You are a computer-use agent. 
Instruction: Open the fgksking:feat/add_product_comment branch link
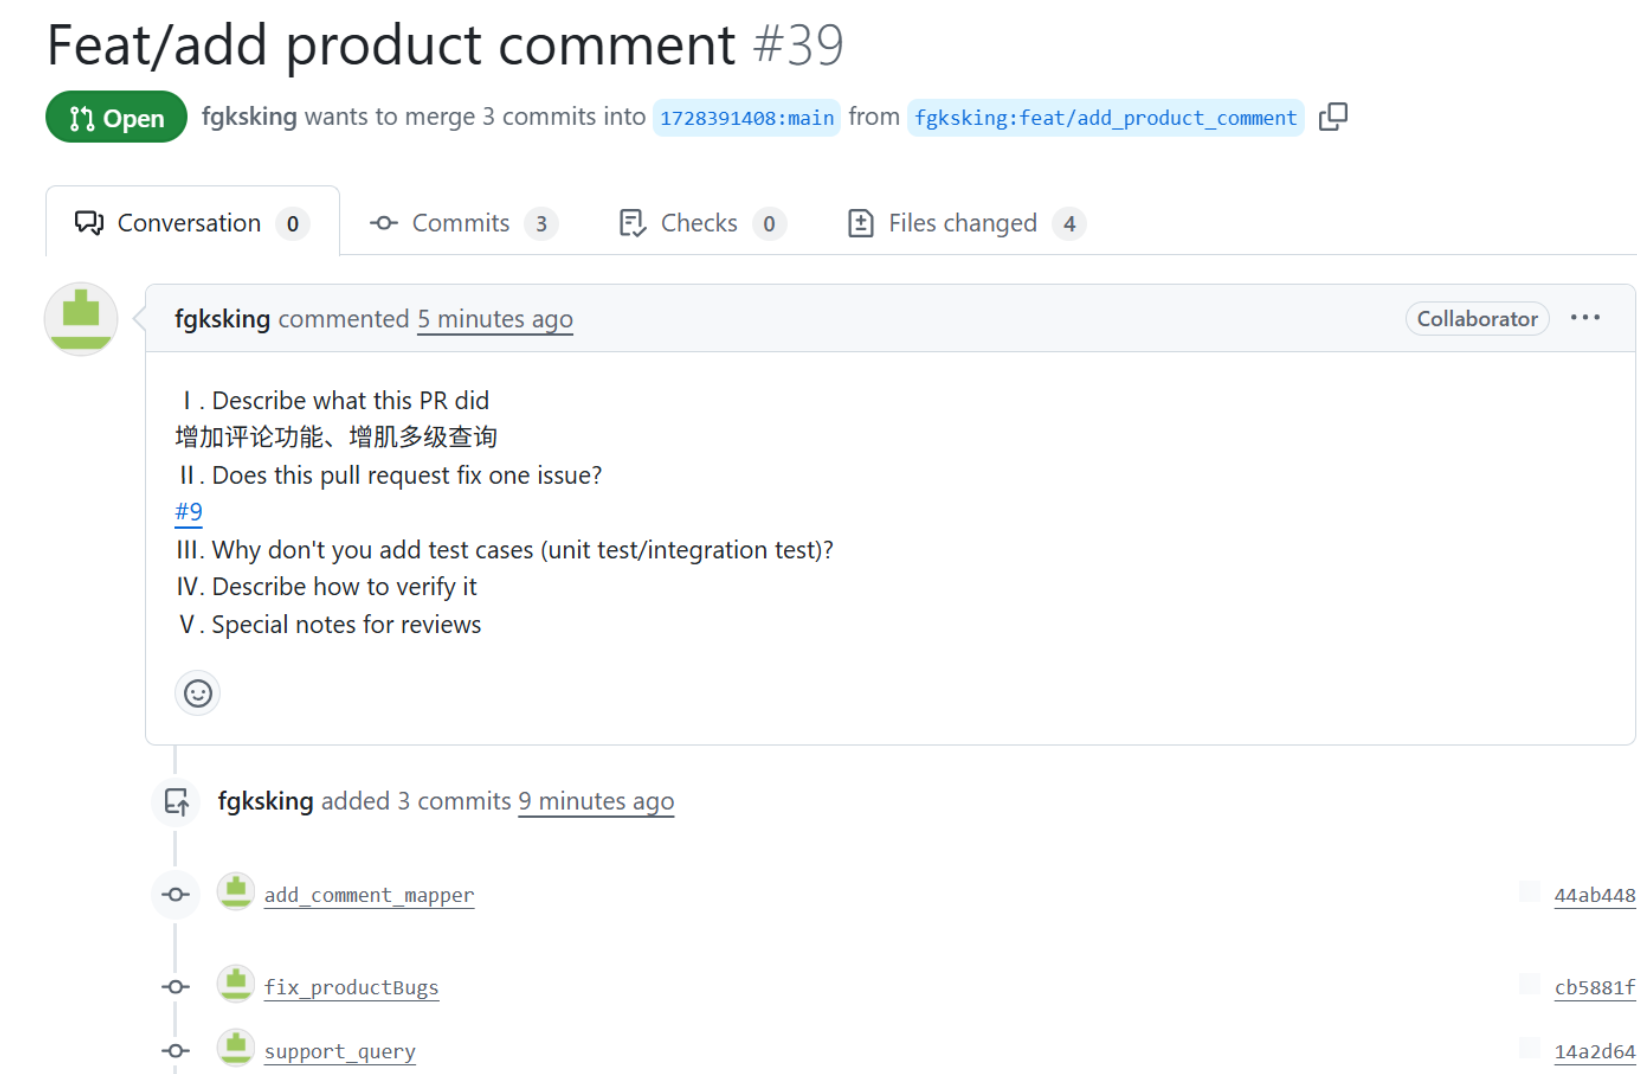tap(1105, 118)
